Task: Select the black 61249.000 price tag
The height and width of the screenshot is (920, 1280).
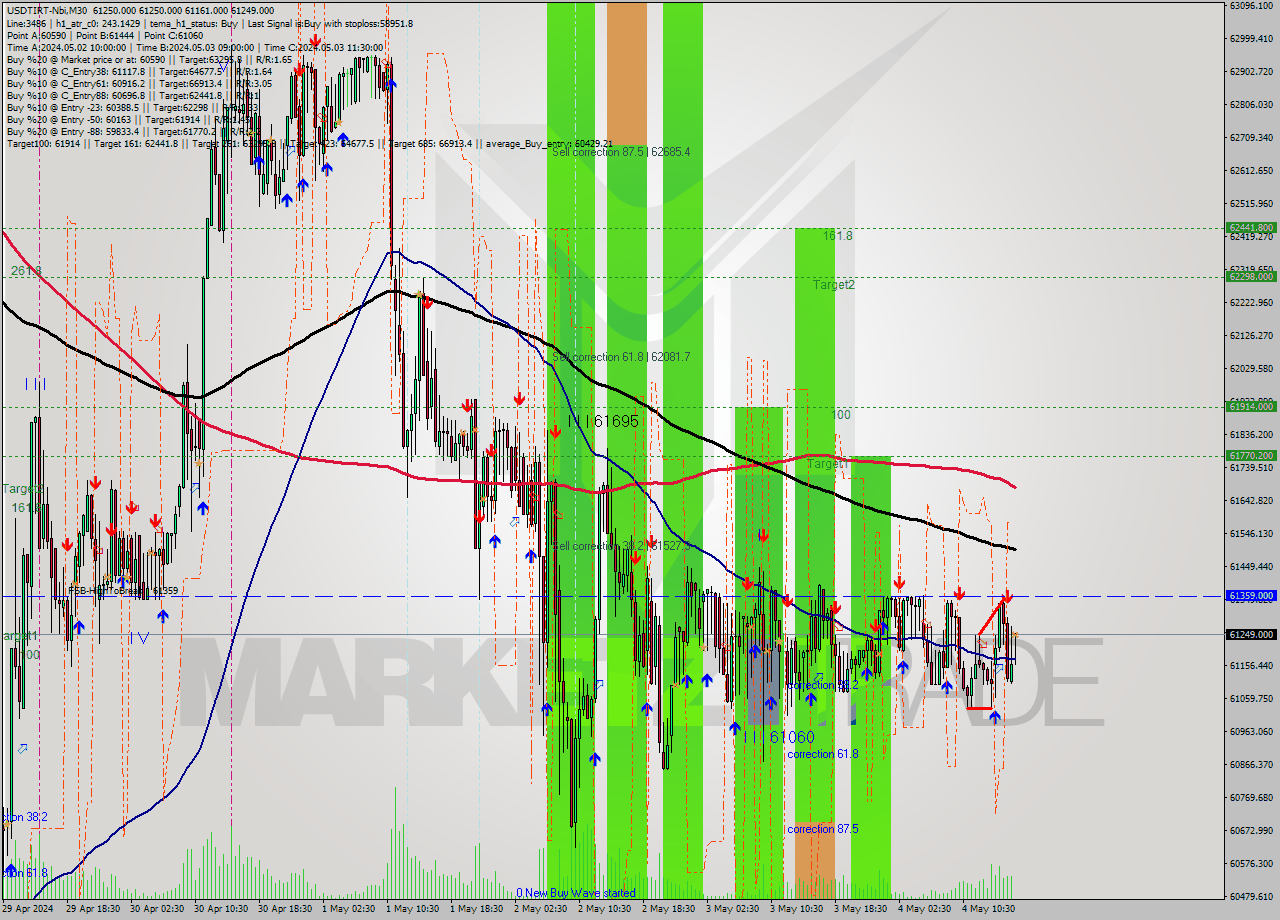Action: click(x=1253, y=633)
